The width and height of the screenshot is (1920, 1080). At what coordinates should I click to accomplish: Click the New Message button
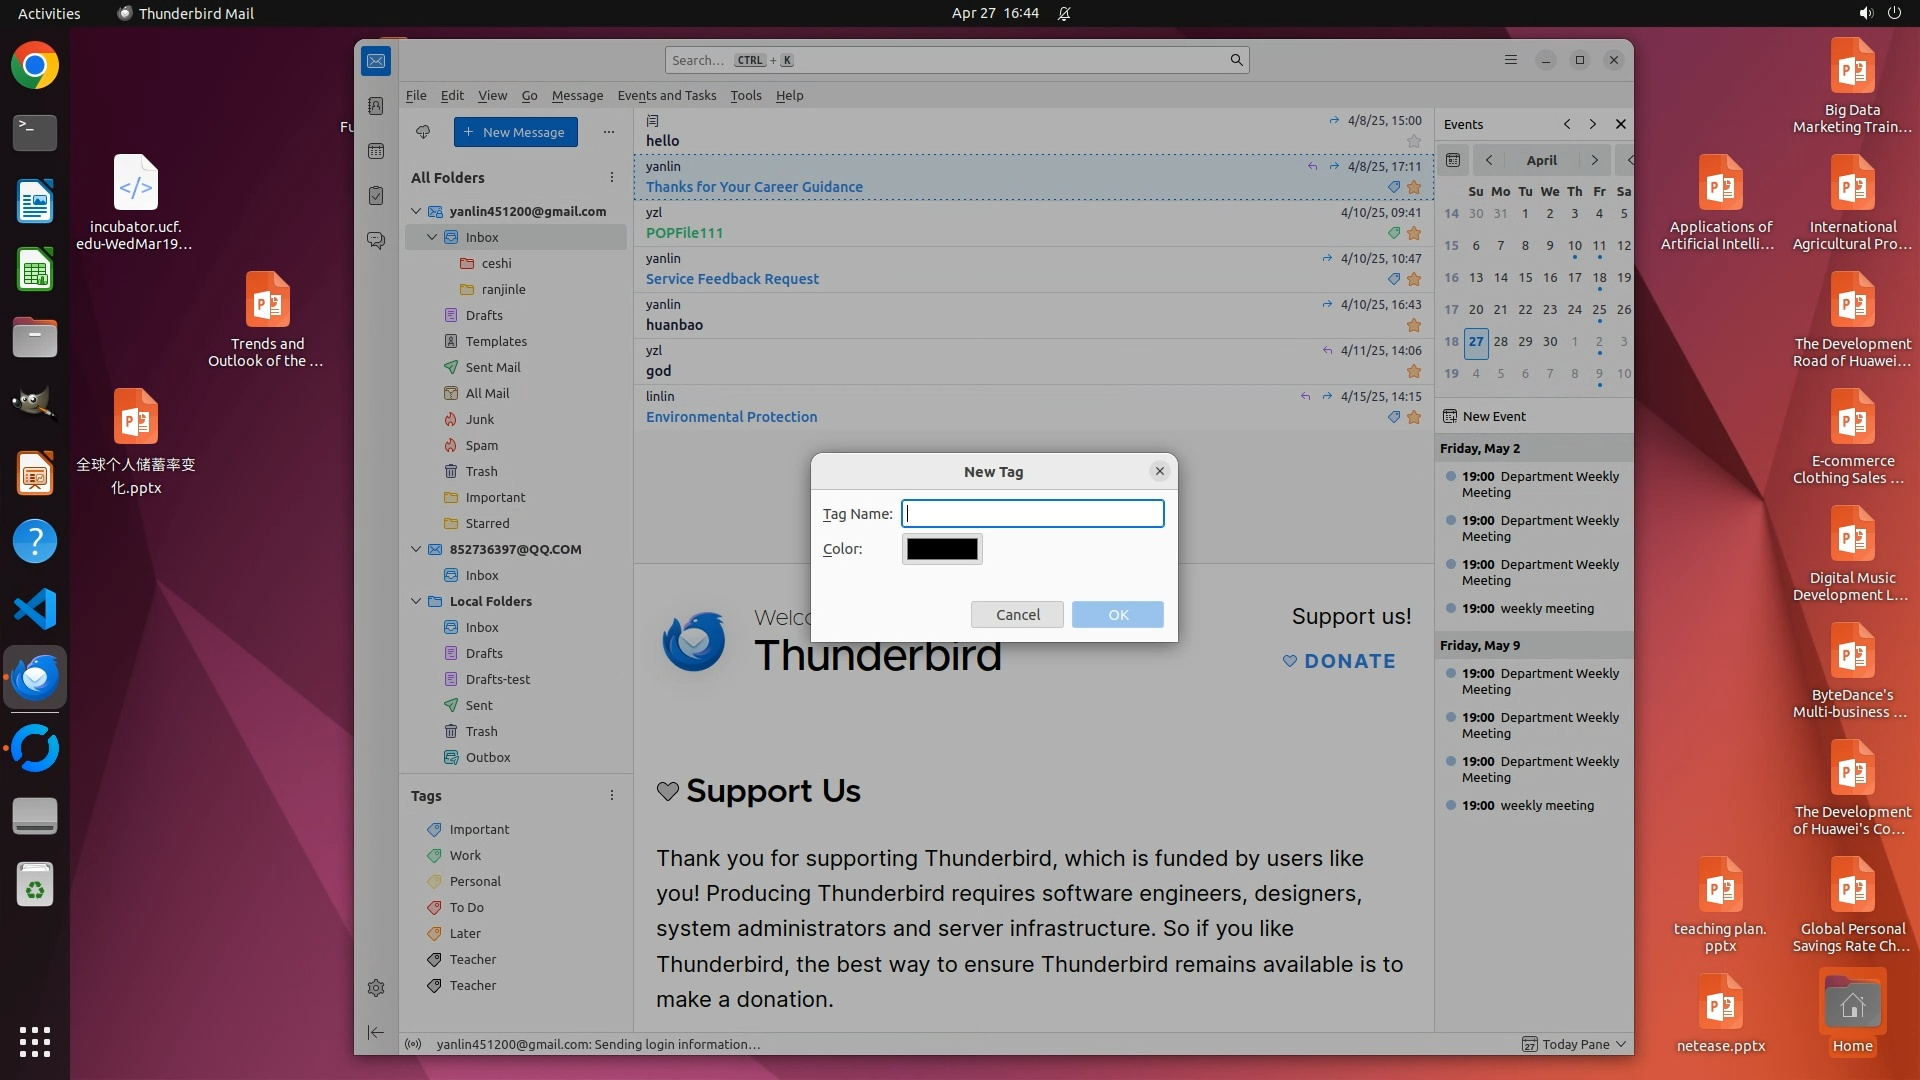coord(515,132)
